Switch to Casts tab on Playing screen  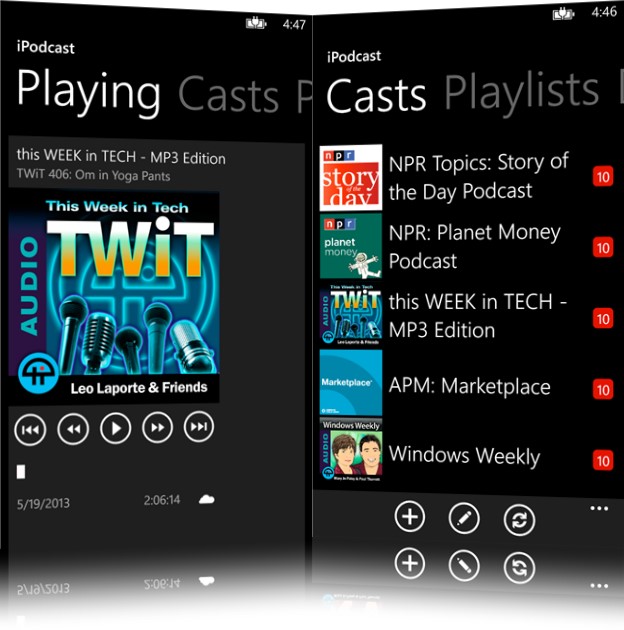pyautogui.click(x=229, y=96)
